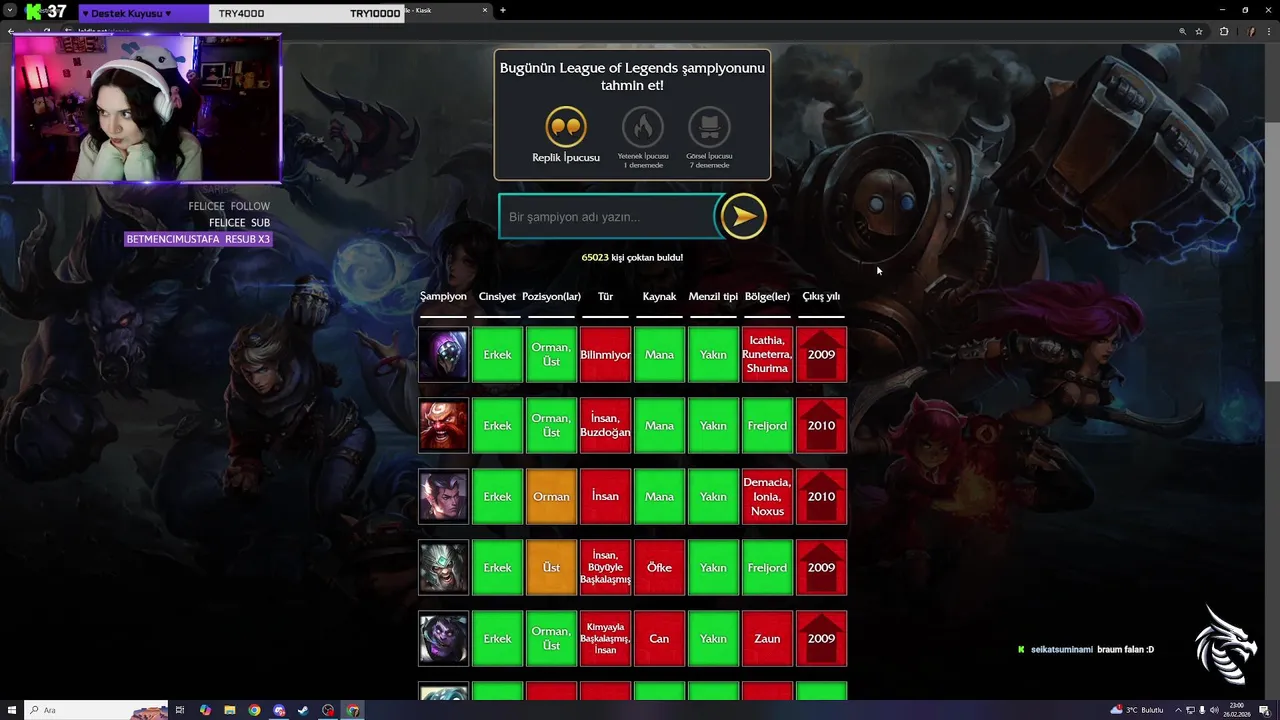Click the Tür column header
The image size is (1280, 720).
605,296
